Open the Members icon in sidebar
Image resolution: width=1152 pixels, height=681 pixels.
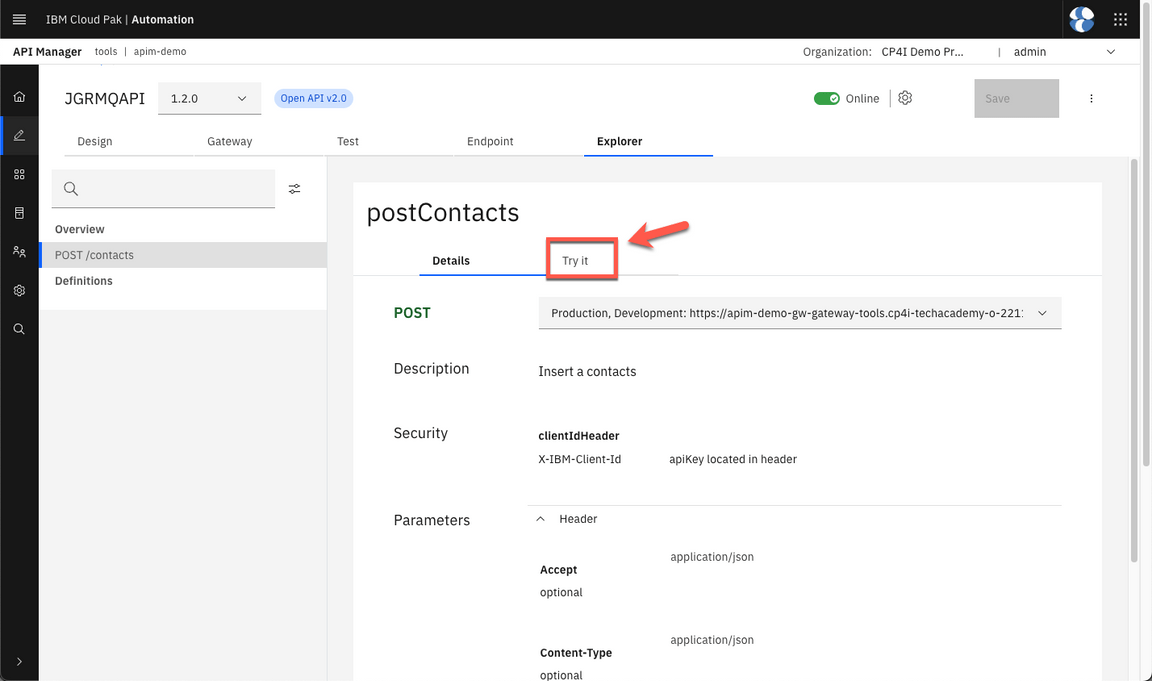(x=19, y=252)
